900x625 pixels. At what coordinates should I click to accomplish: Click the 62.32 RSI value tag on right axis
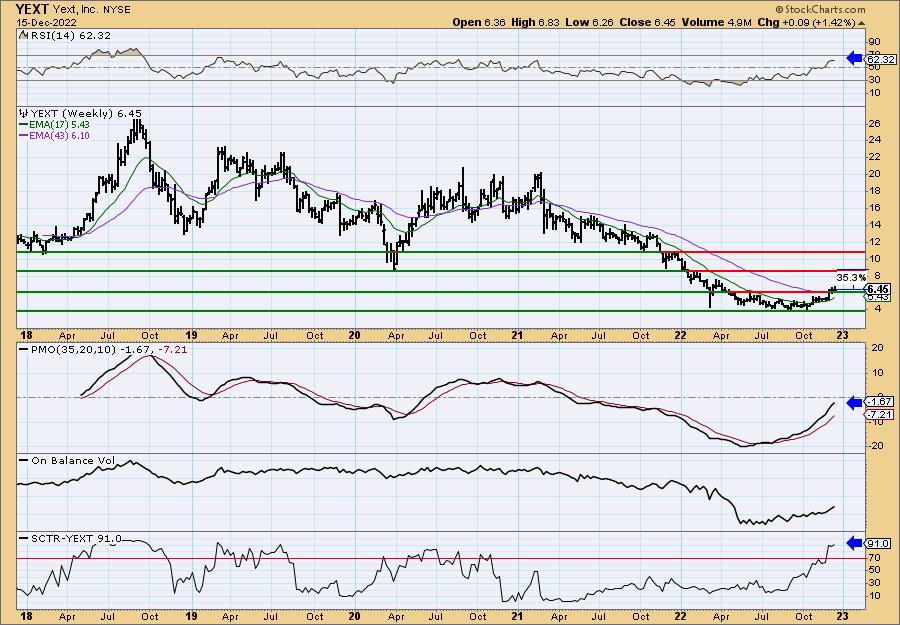pyautogui.click(x=880, y=59)
